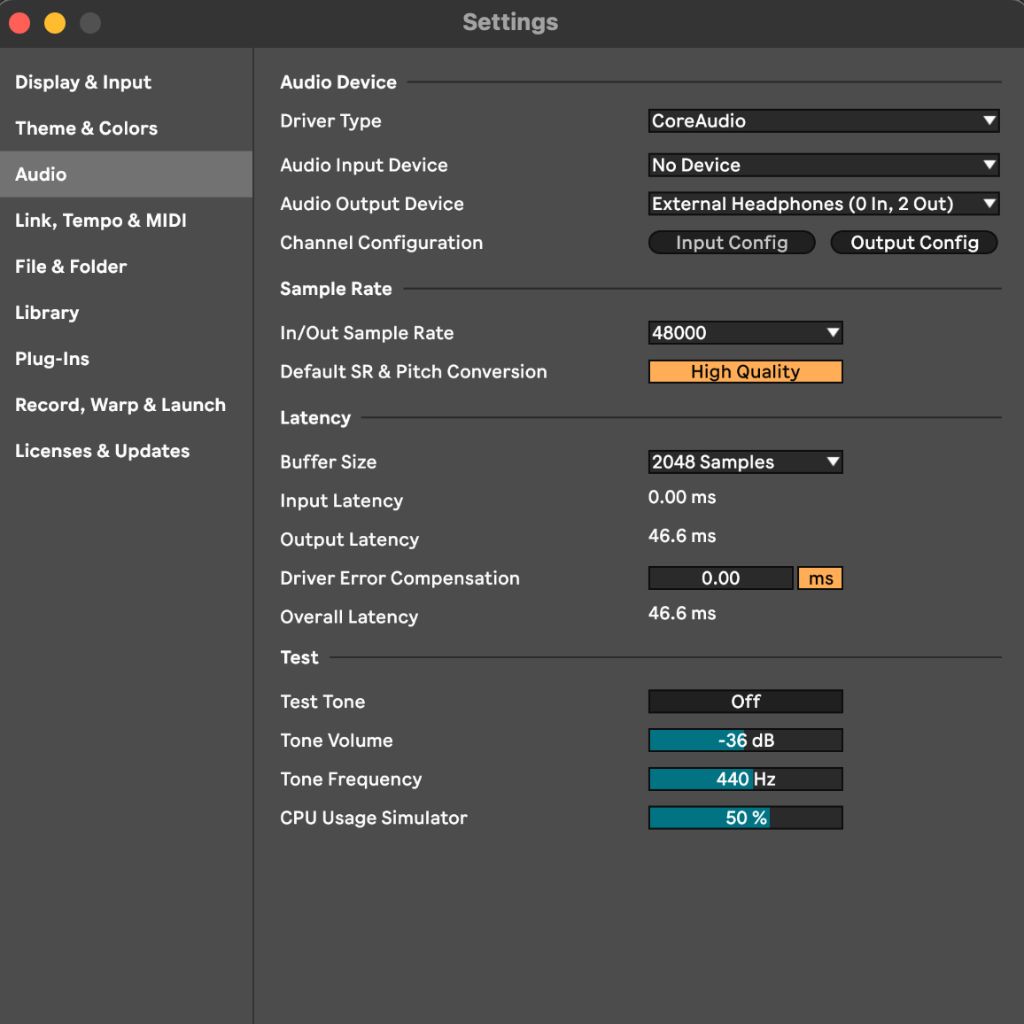Click the CPU Usage Simulator control

[x=744, y=817]
